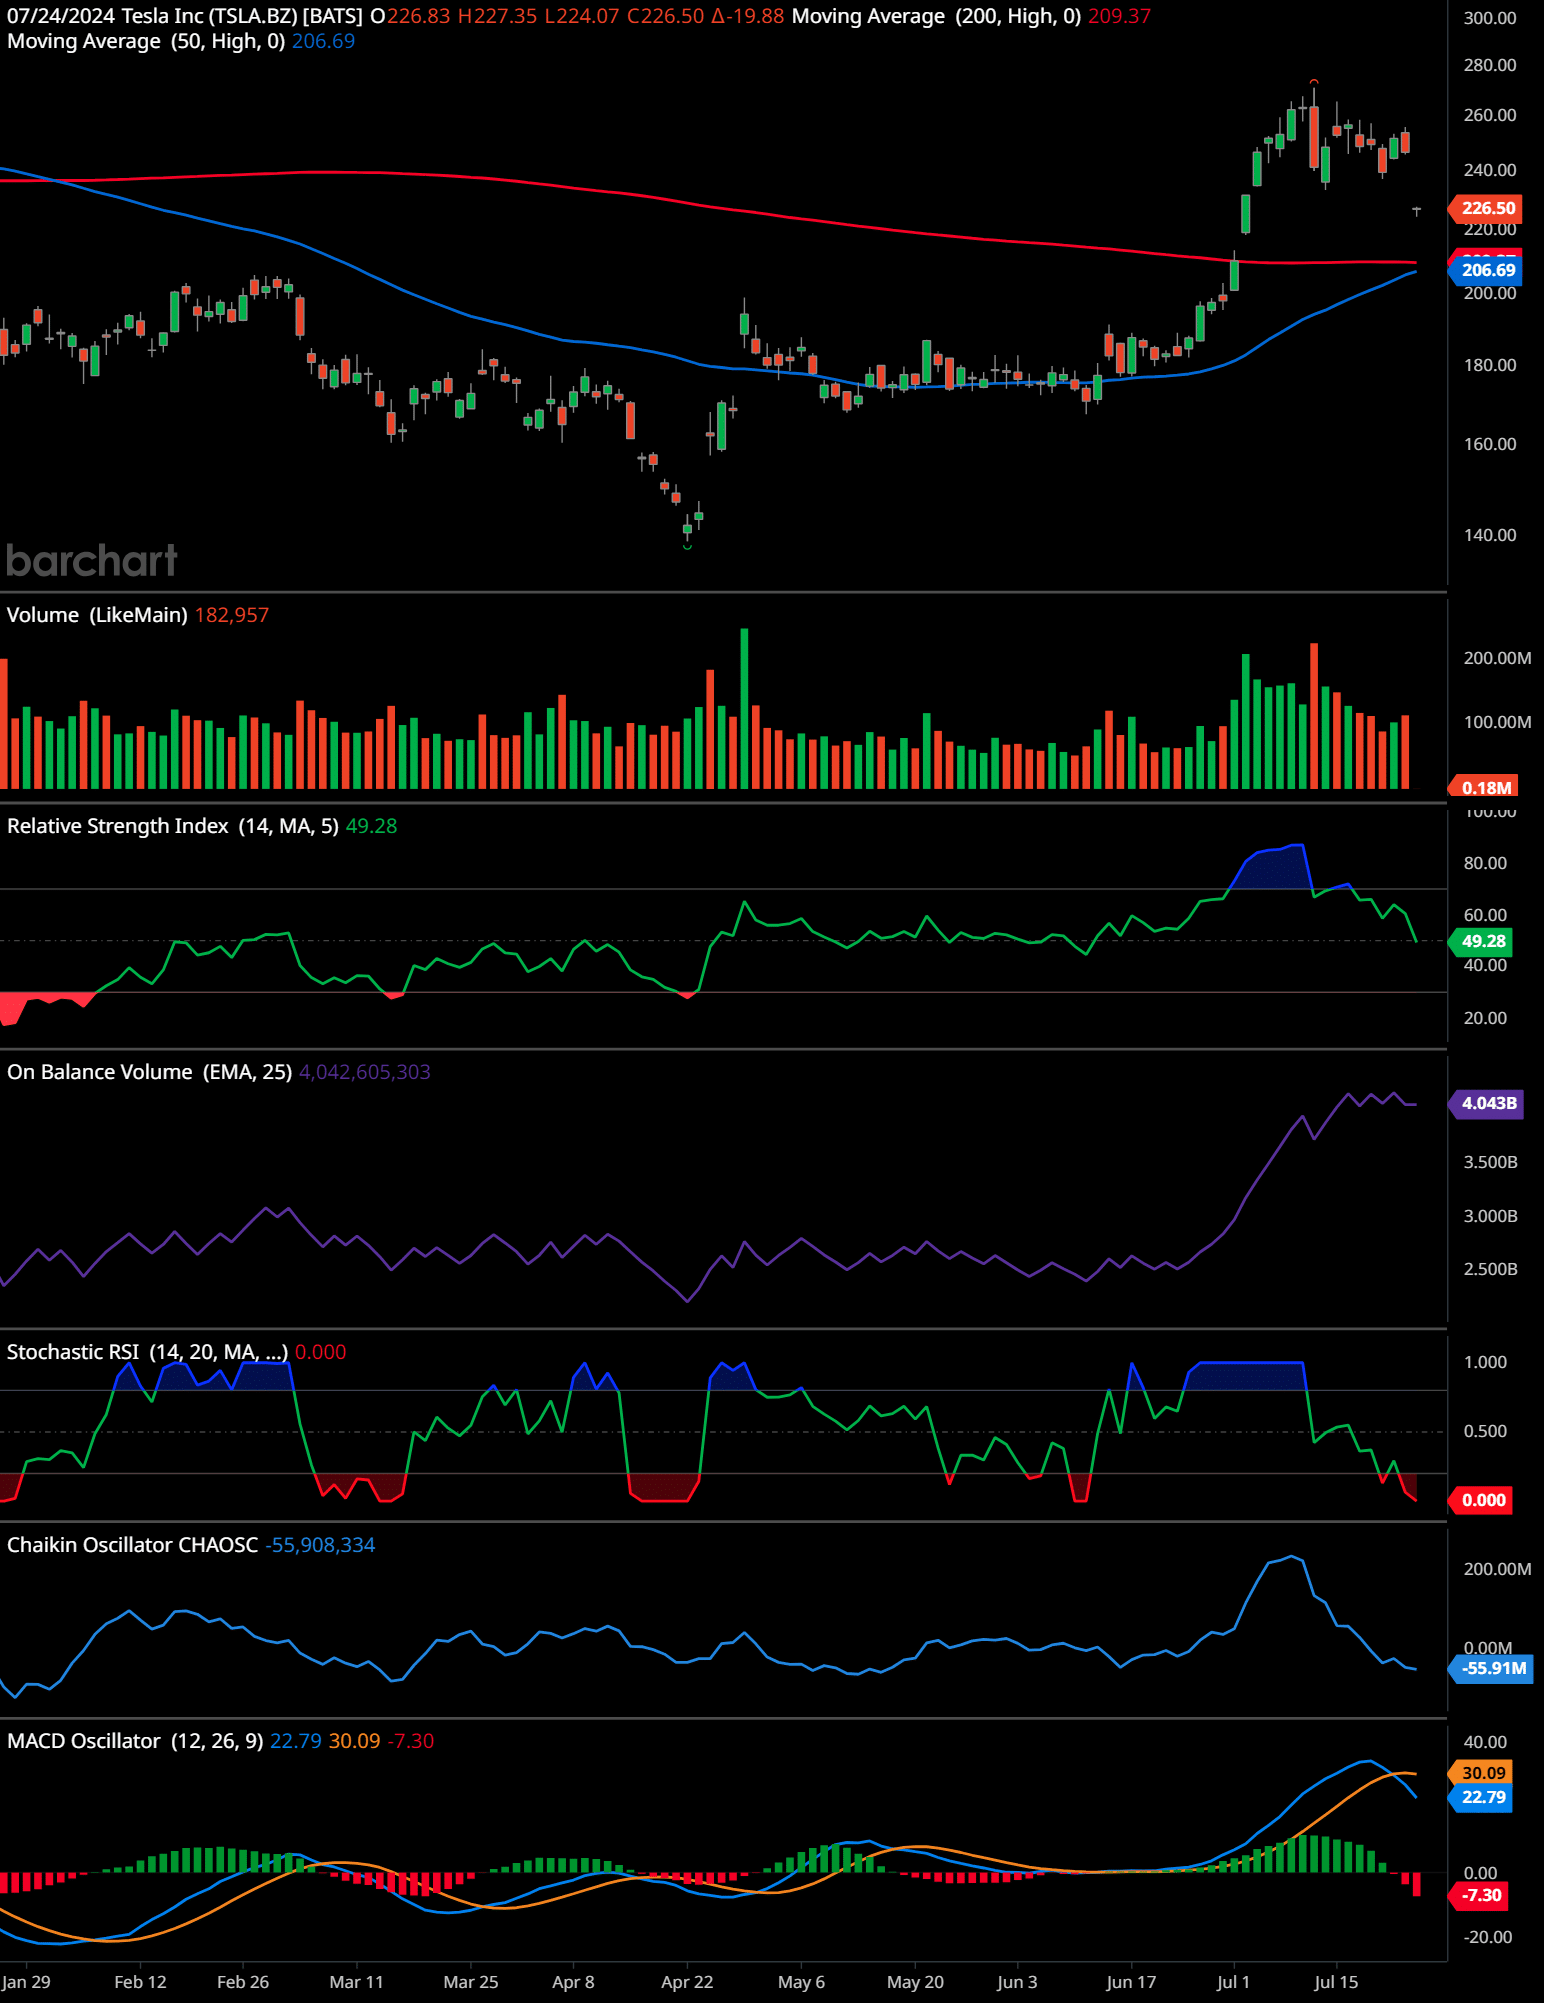Click the Feb 26 date label
Viewport: 1544px width, 2003px height.
243,1982
